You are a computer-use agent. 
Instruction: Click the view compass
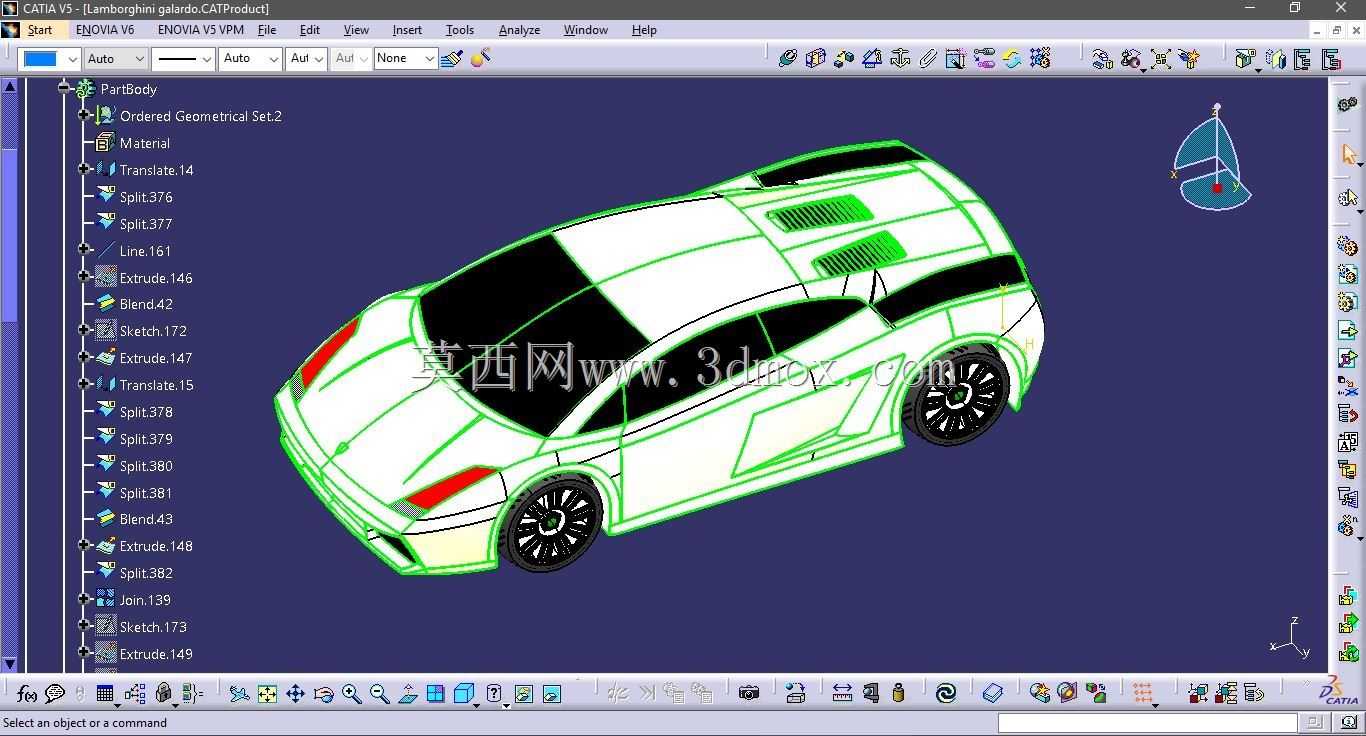(1212, 160)
